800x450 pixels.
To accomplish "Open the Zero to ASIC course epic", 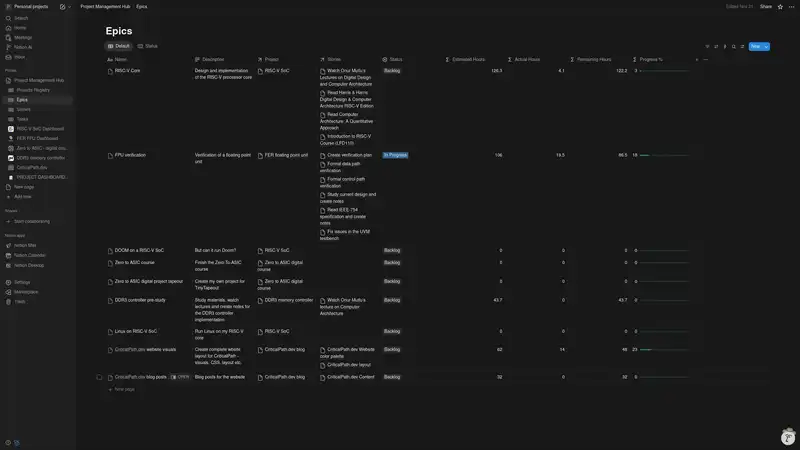I will coord(134,263).
